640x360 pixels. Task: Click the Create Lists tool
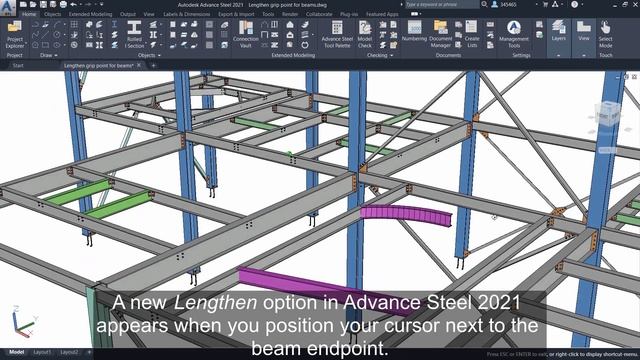point(472,35)
